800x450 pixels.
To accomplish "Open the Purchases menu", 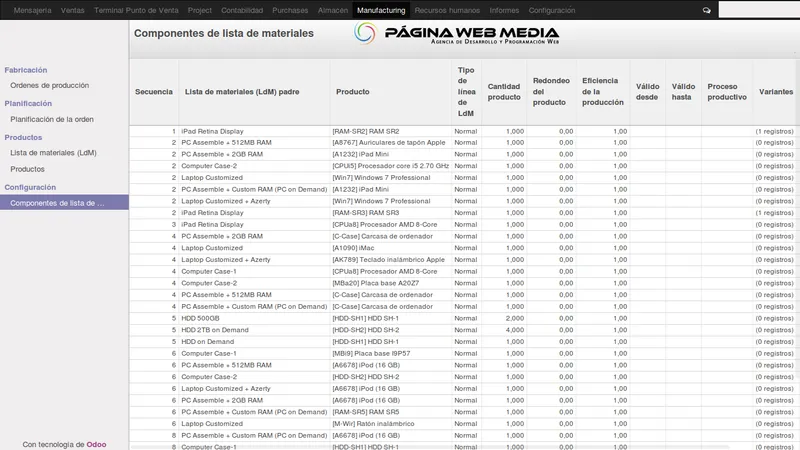I will tap(290, 10).
